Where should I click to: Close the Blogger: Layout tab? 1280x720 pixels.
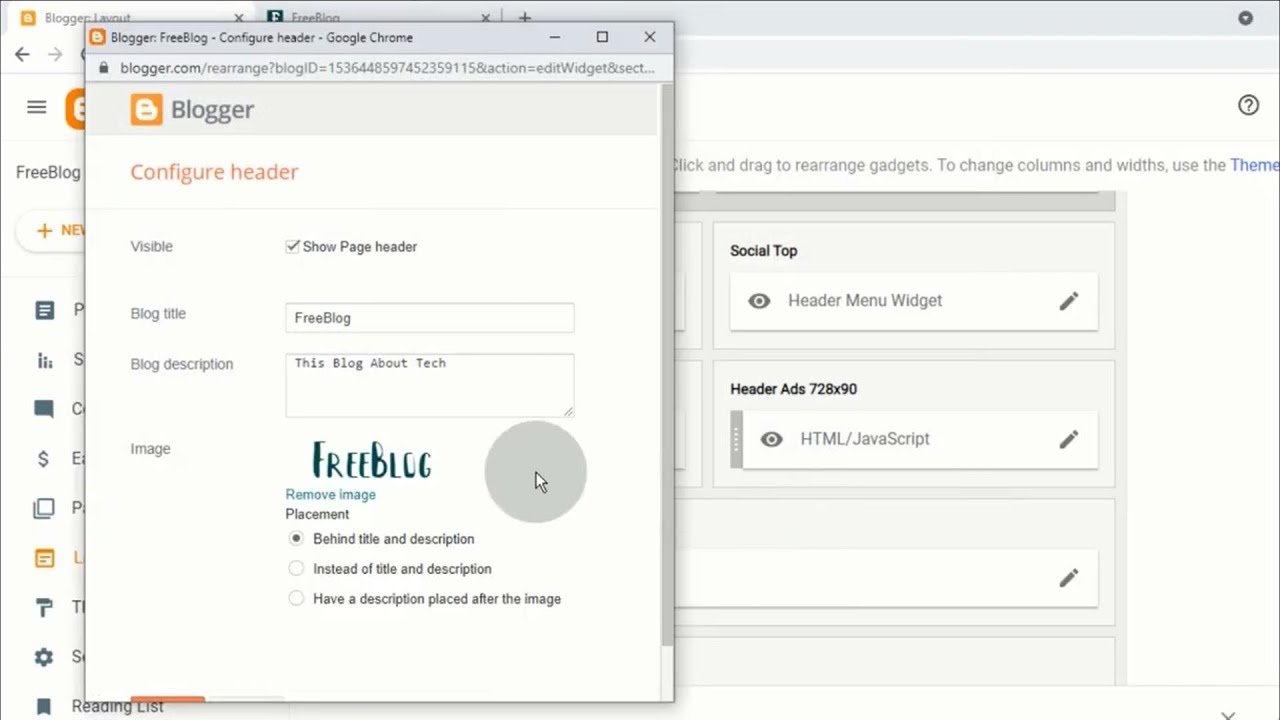pos(239,18)
